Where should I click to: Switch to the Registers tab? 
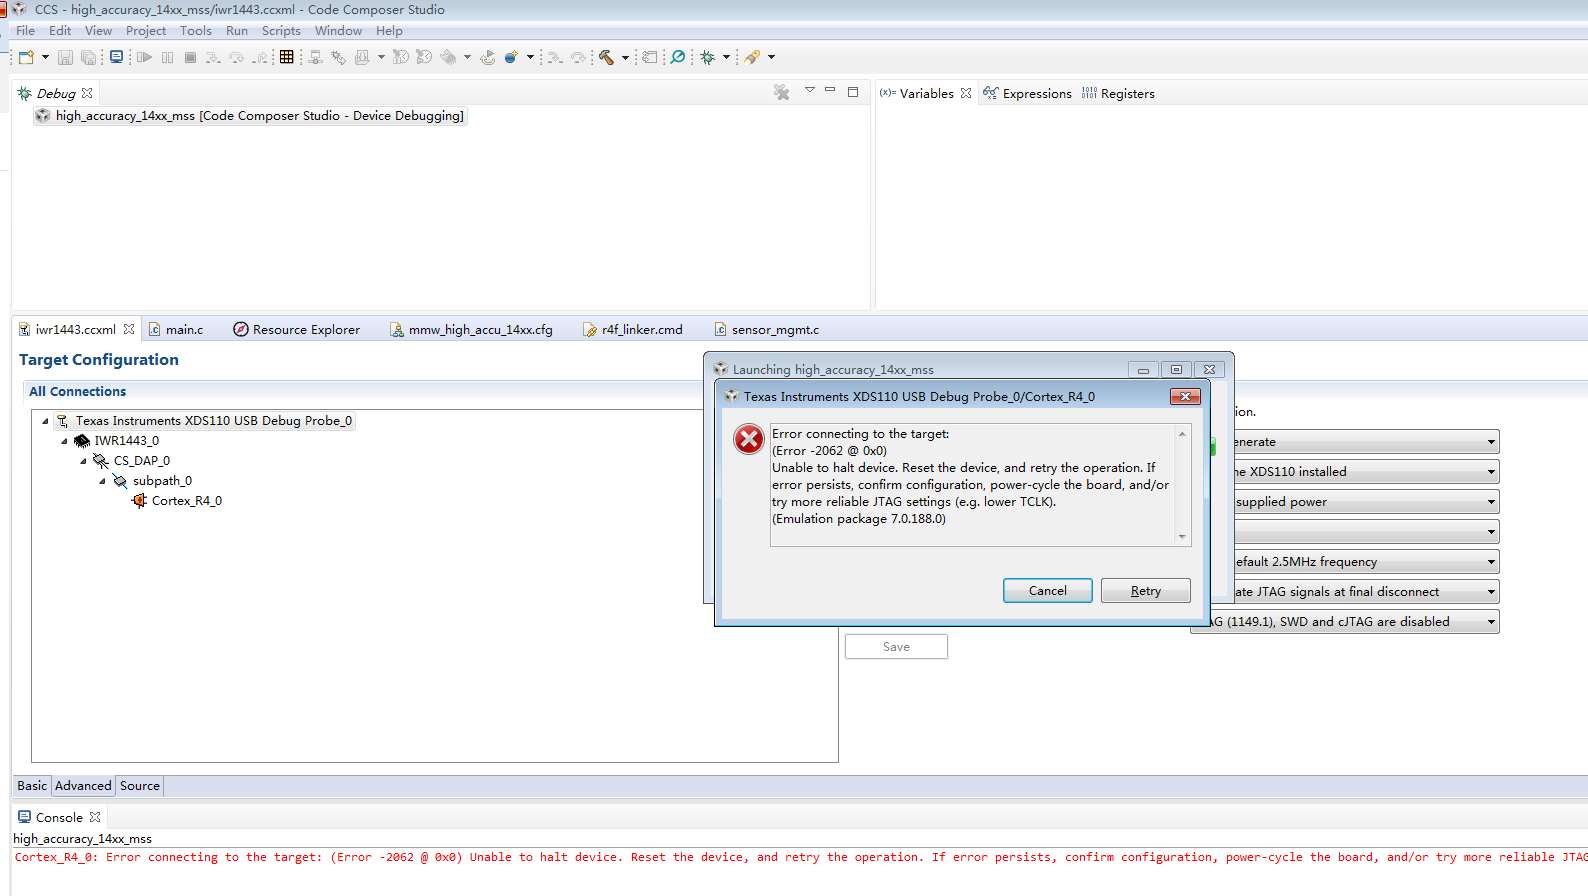pyautogui.click(x=1118, y=93)
